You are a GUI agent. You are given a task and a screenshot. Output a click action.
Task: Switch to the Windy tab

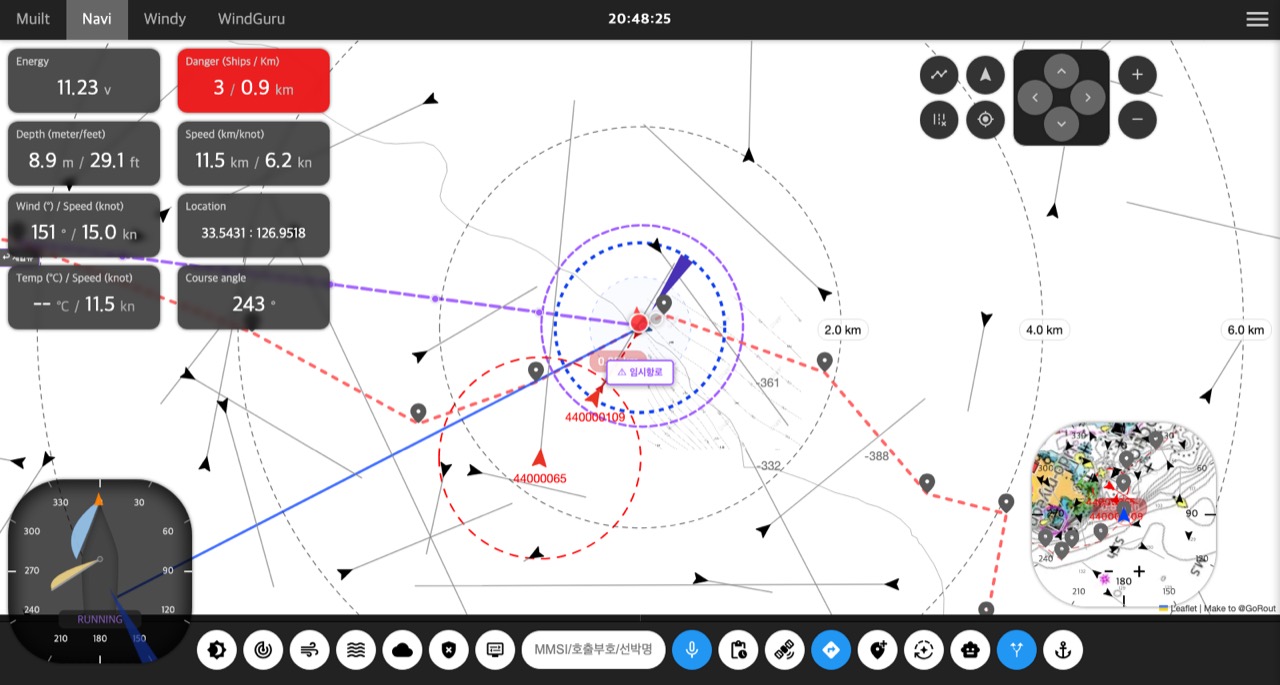[x=165, y=19]
